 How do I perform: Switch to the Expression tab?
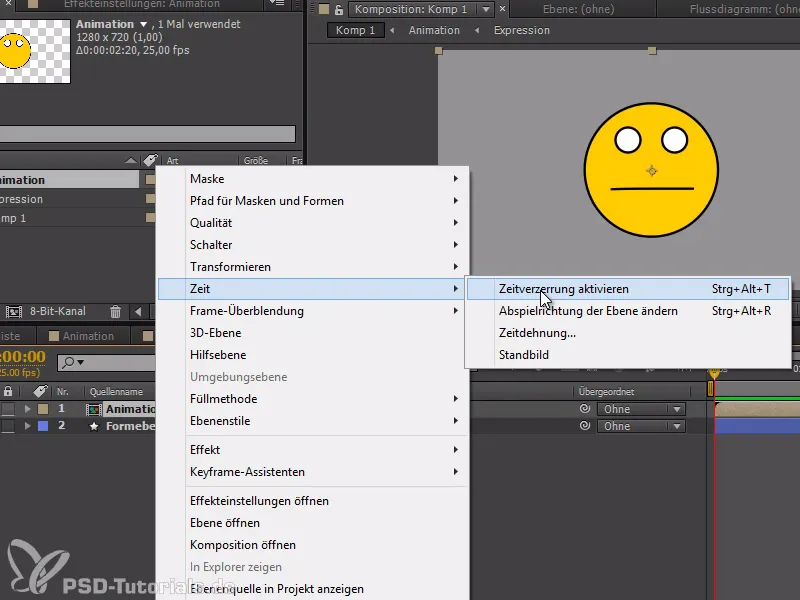(x=522, y=30)
